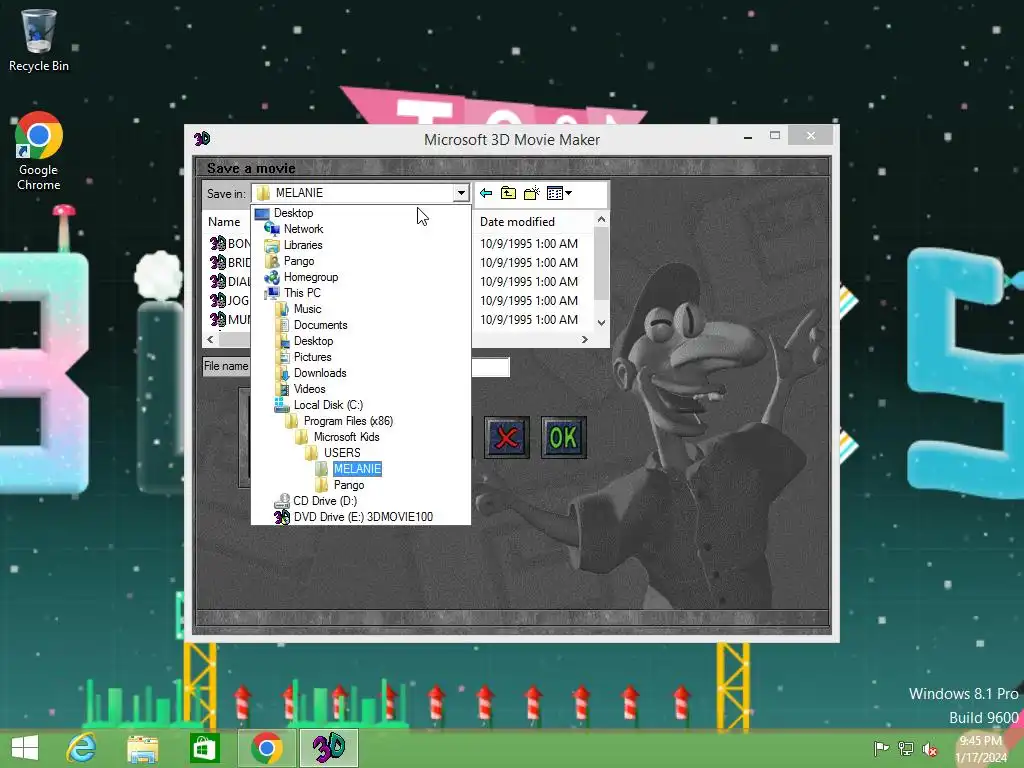Create a new folder with toolbar icon

point(532,193)
